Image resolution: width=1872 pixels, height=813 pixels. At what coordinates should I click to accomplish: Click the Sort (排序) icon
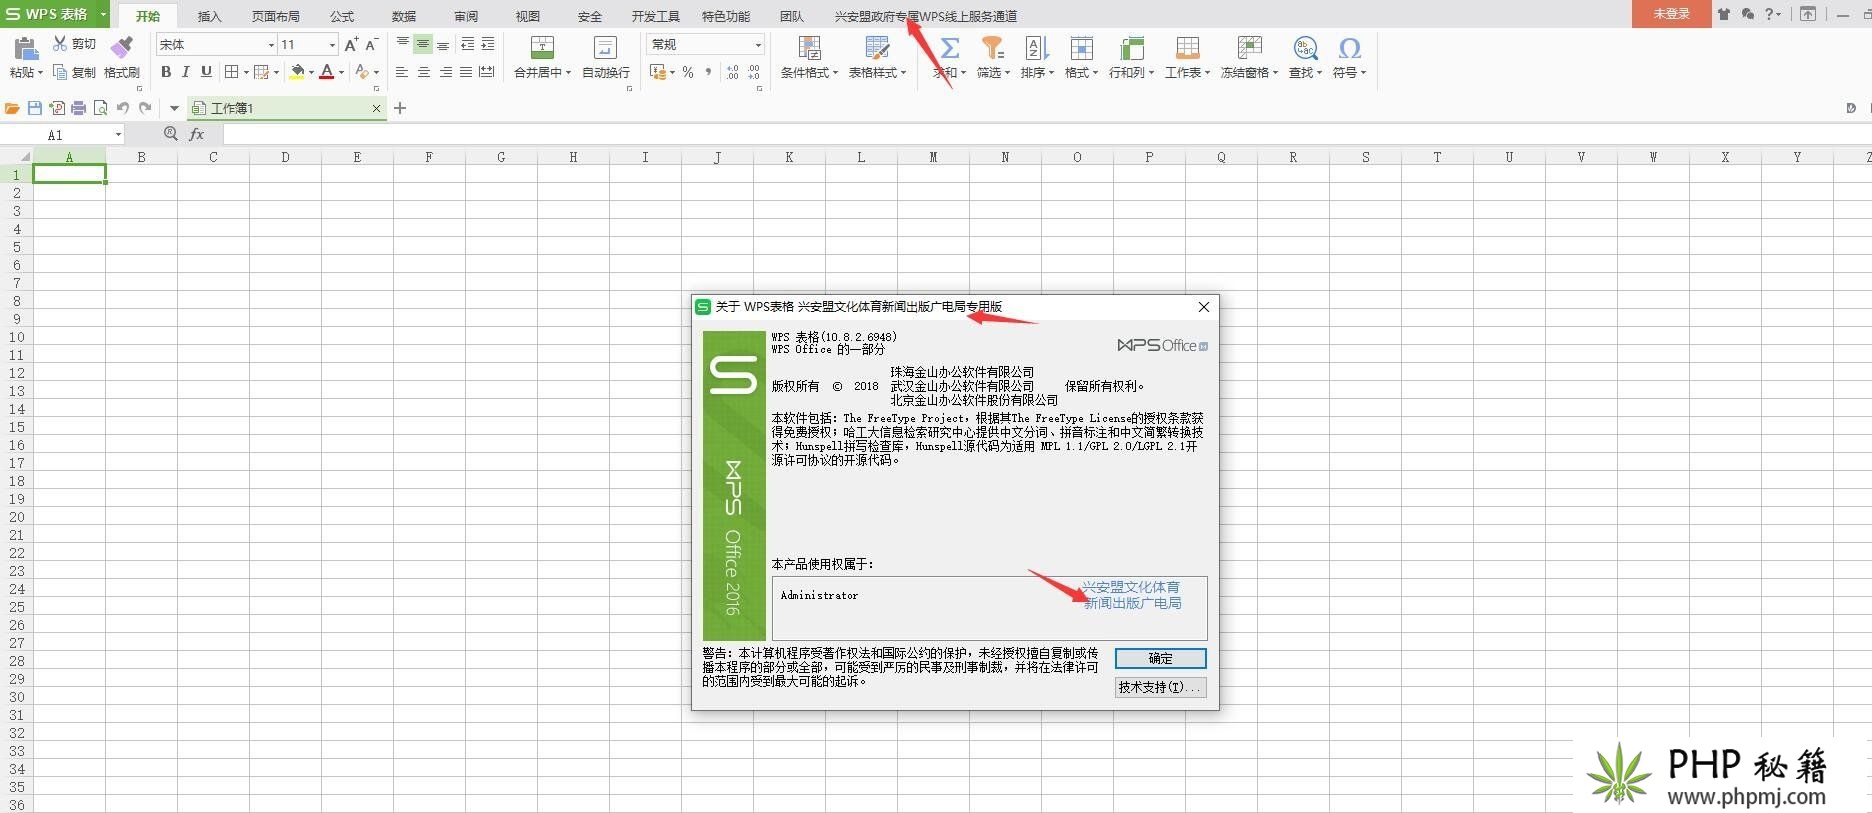pyautogui.click(x=1036, y=48)
